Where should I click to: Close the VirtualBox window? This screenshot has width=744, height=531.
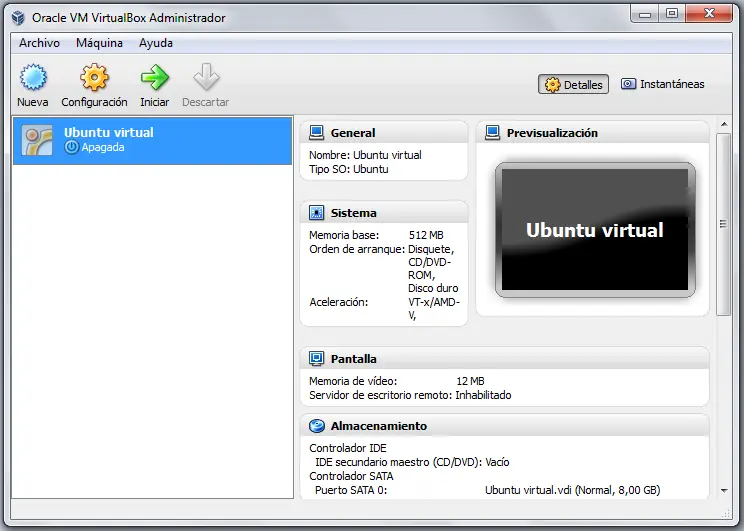[x=709, y=14]
